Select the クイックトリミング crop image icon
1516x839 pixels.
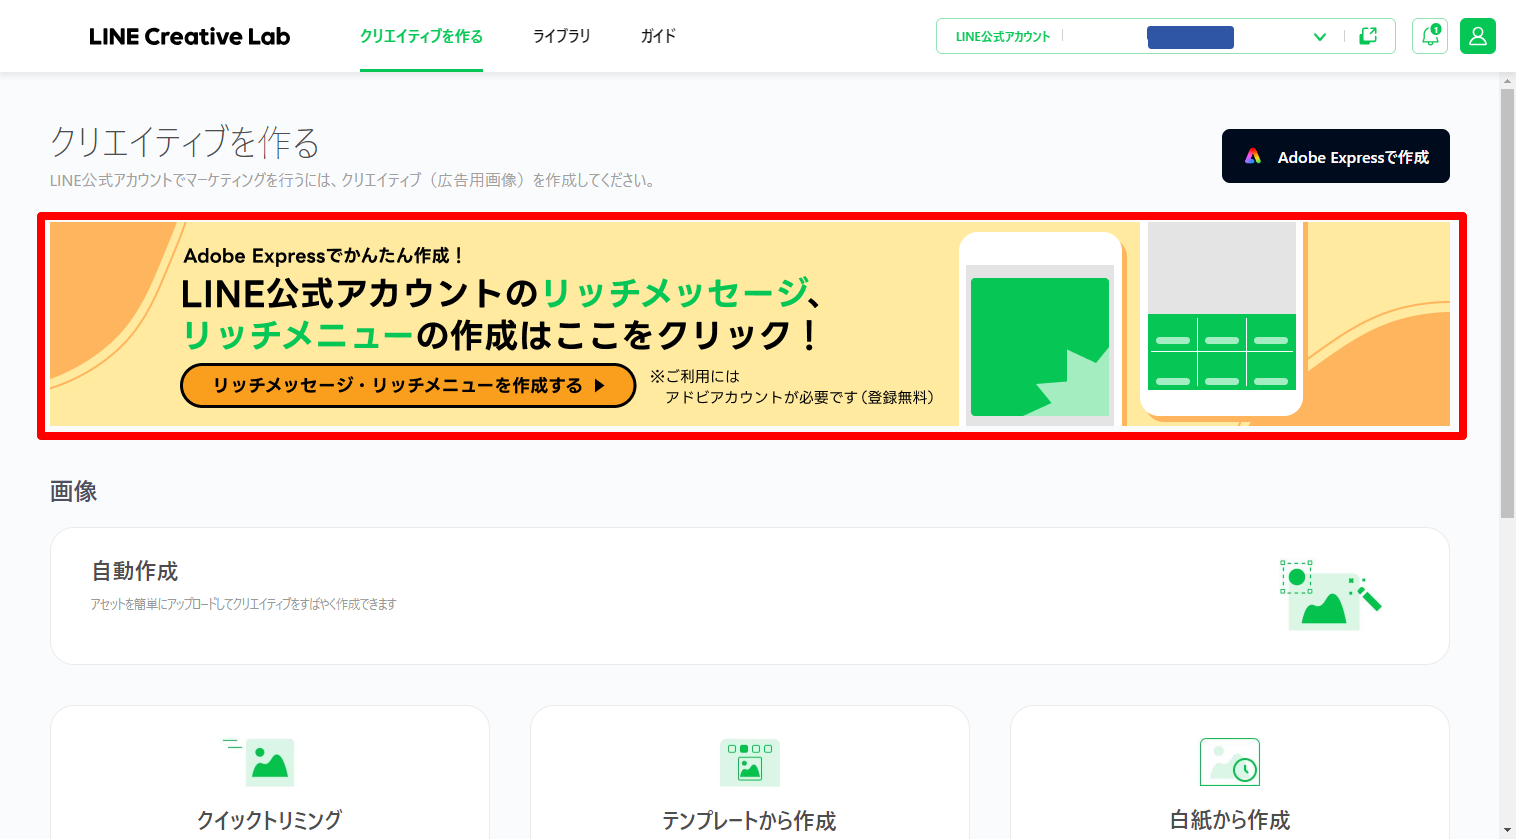[268, 761]
